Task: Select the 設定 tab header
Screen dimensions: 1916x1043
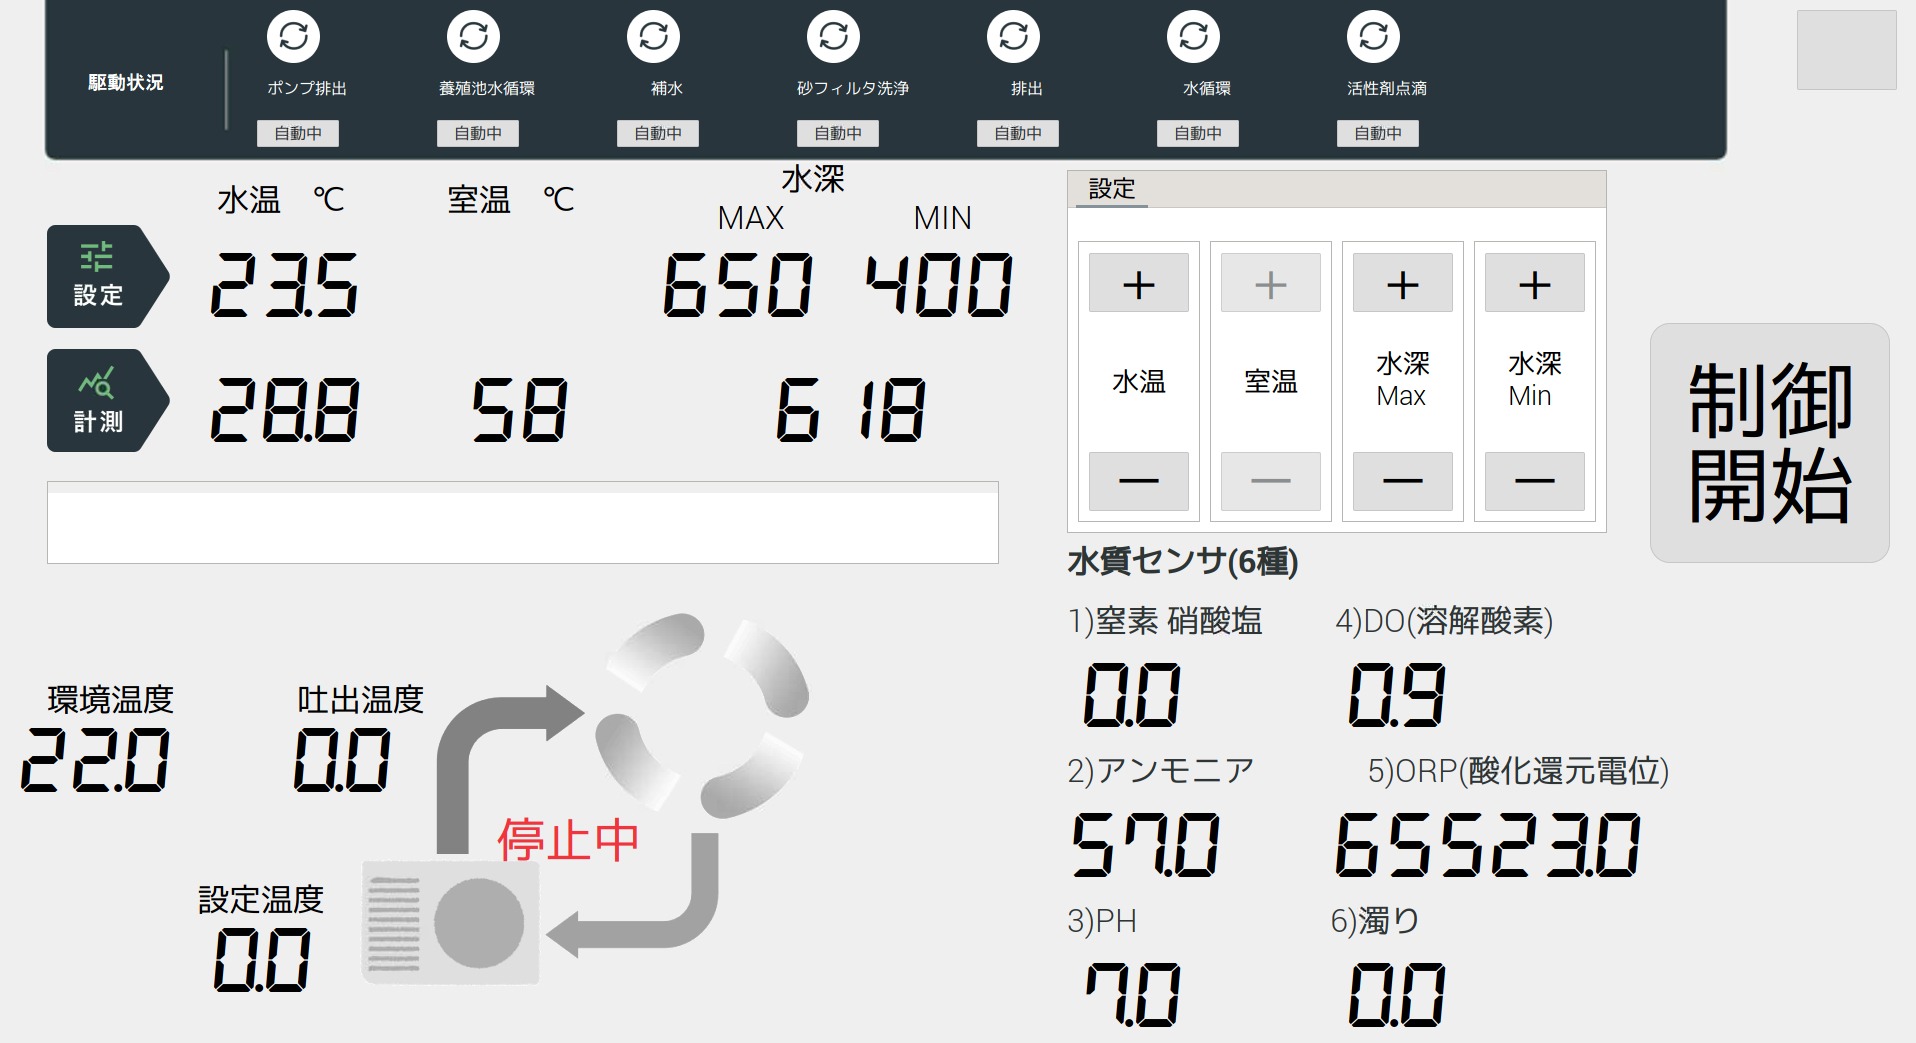Action: tap(1112, 189)
